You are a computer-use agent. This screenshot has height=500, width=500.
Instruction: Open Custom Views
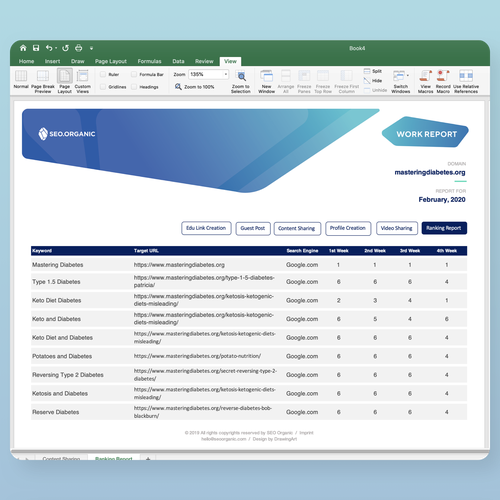pyautogui.click(x=82, y=81)
